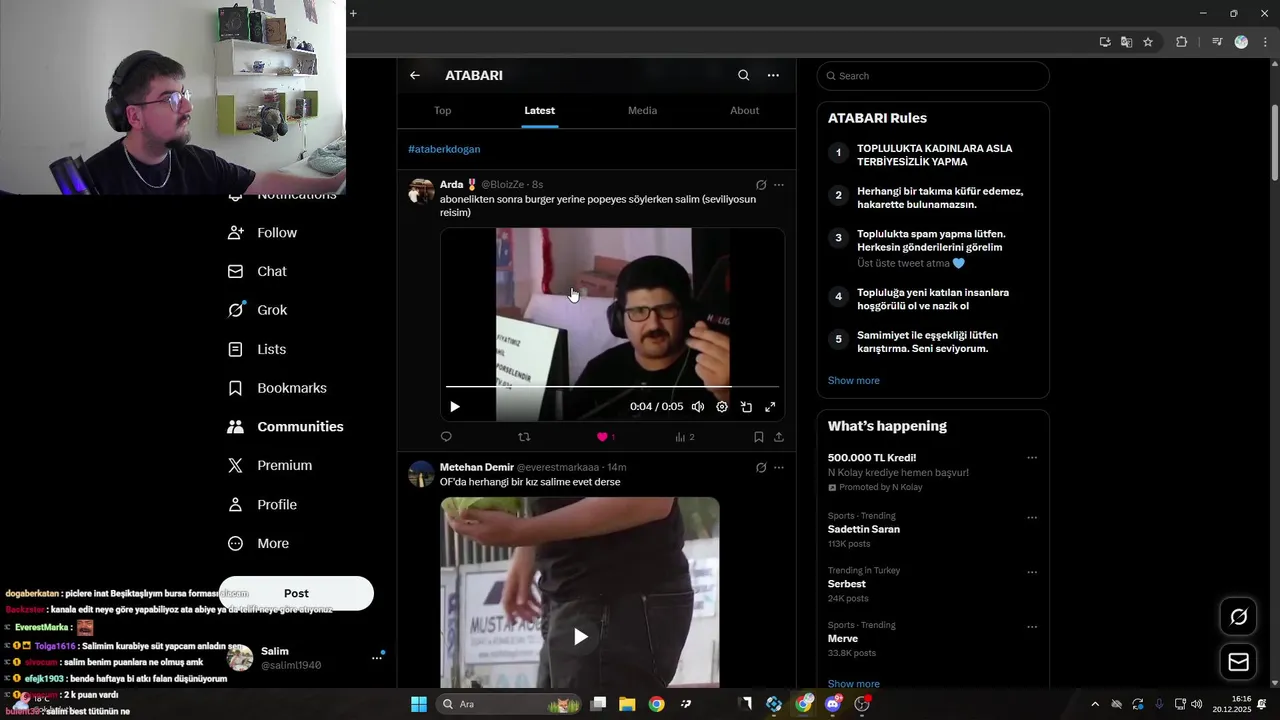Open Grok in the sidebar
The width and height of the screenshot is (1280, 720).
point(258,310)
